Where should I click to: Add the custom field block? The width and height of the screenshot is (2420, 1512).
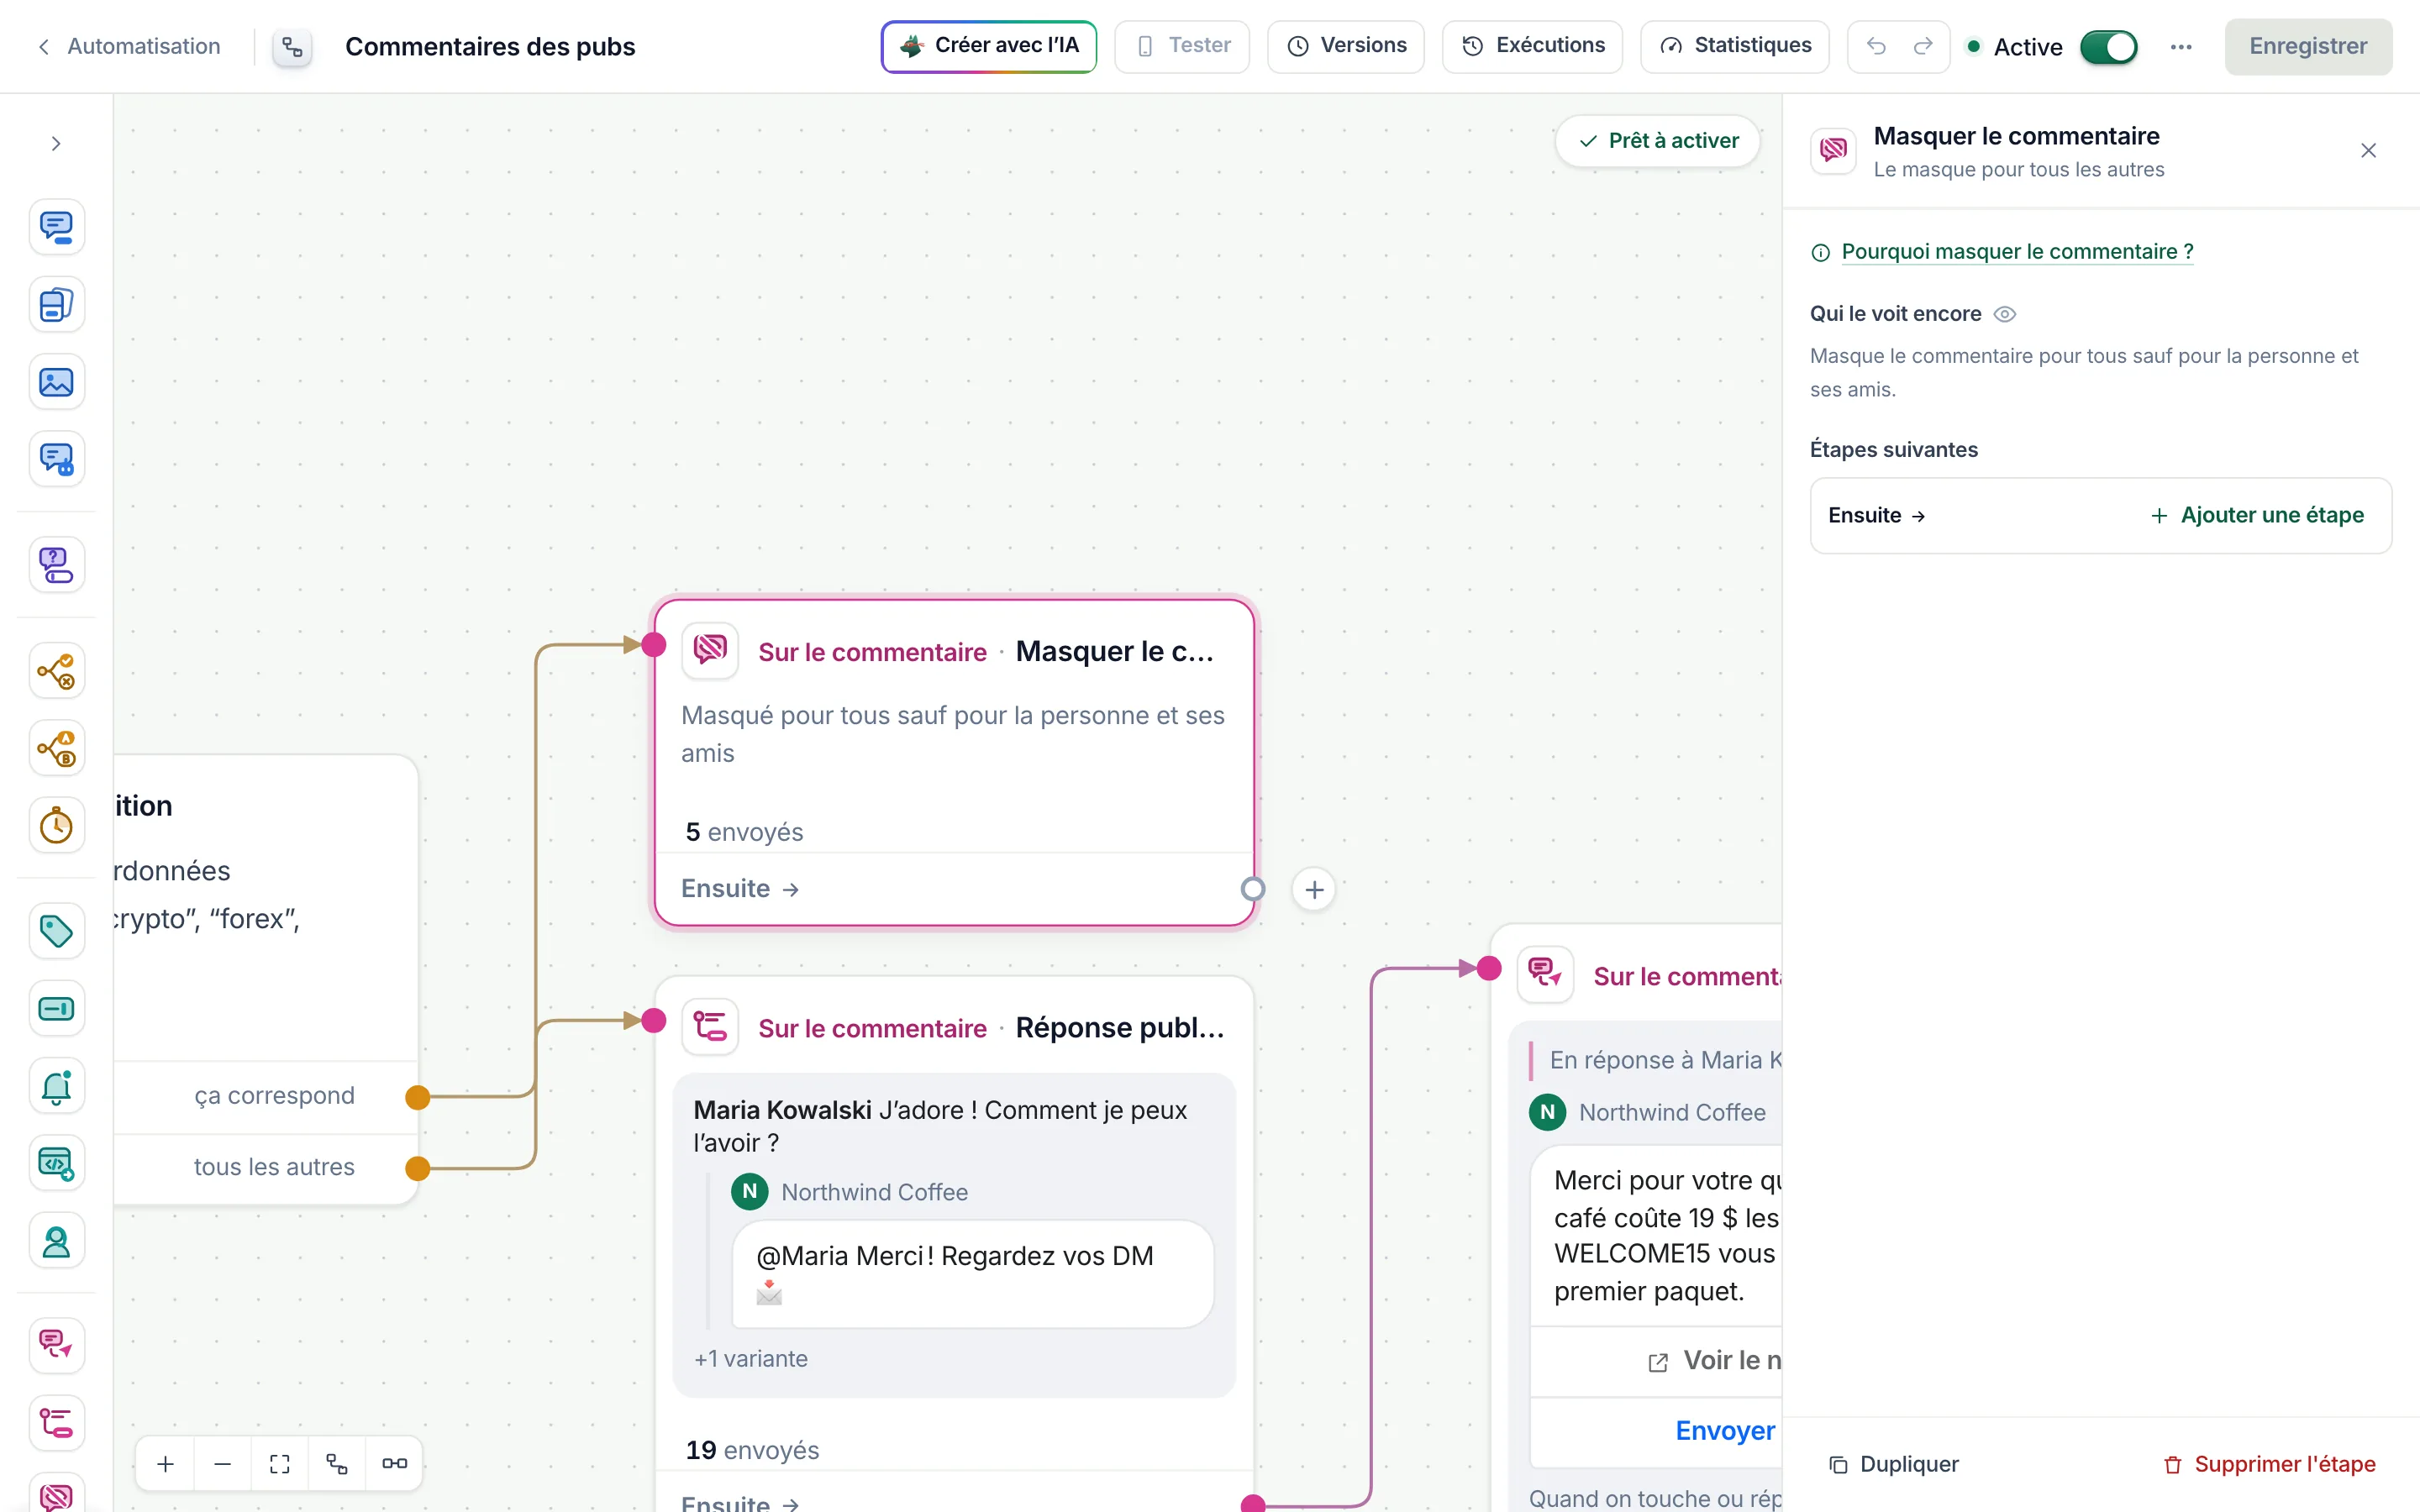coord(56,1009)
